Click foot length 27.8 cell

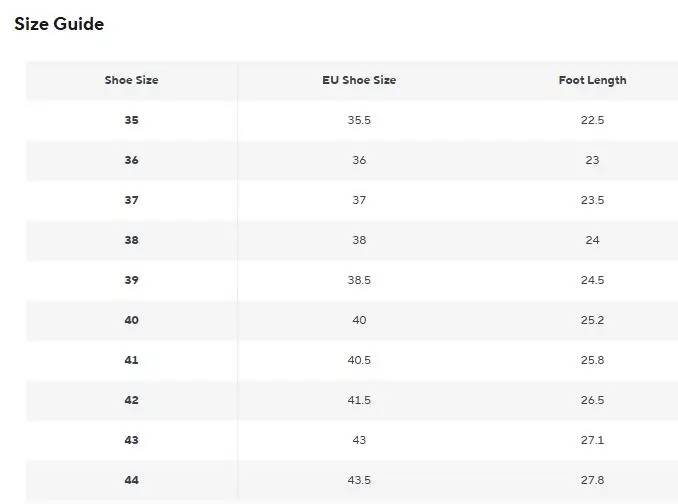click(x=592, y=480)
